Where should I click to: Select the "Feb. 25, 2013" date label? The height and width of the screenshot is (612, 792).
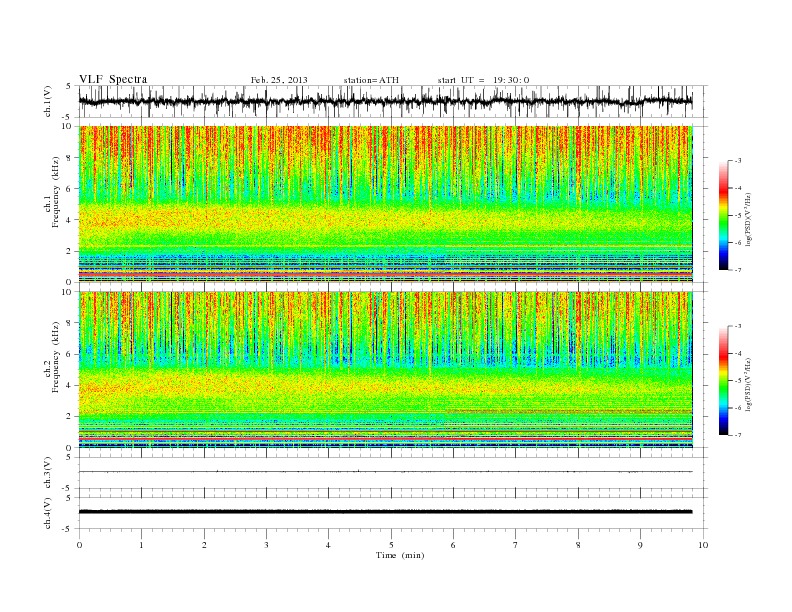279,80
